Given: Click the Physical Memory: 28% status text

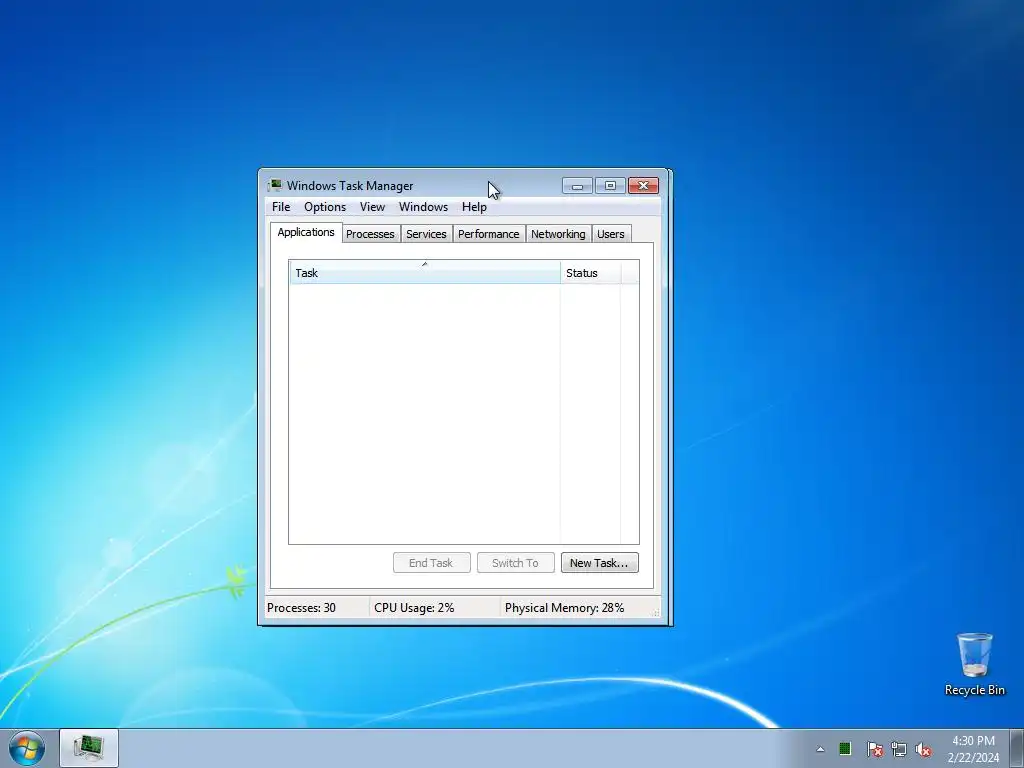Looking at the screenshot, I should pos(564,608).
